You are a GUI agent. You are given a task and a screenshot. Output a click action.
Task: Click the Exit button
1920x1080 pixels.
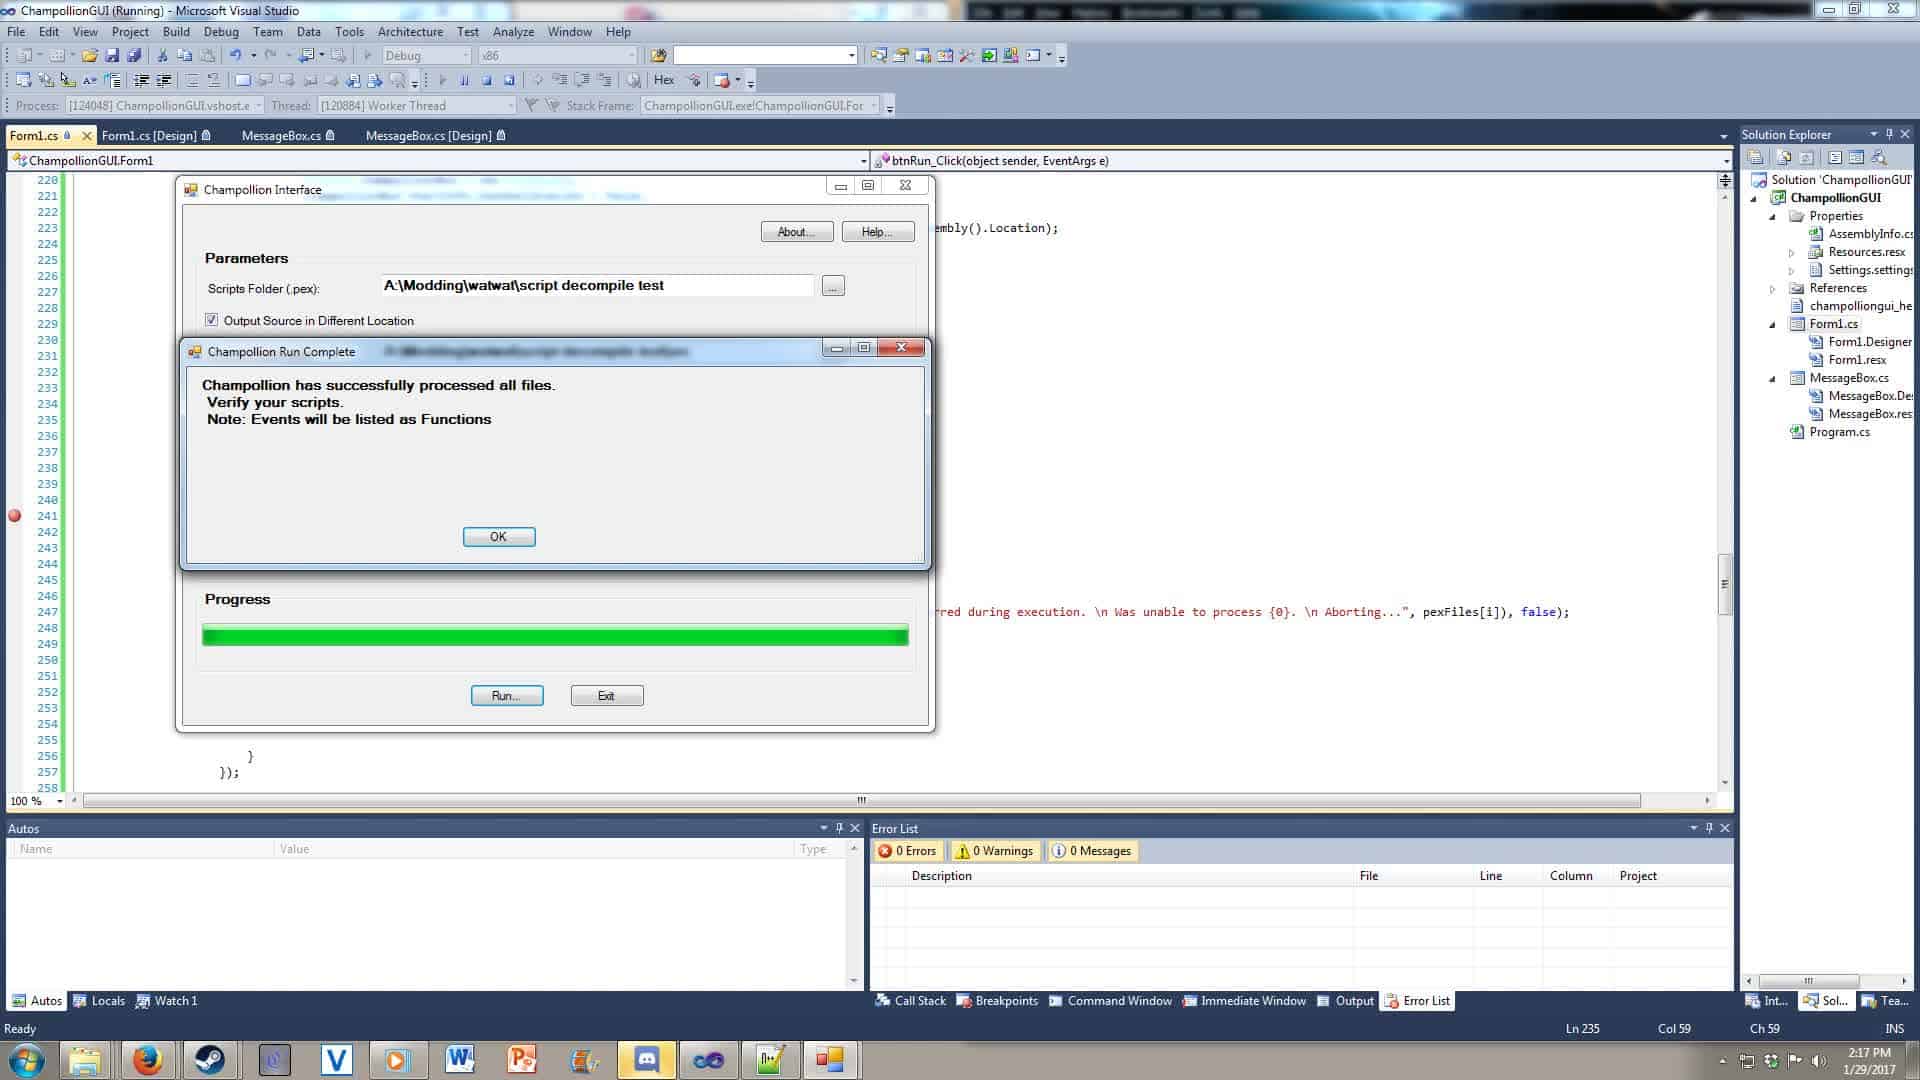coord(607,696)
